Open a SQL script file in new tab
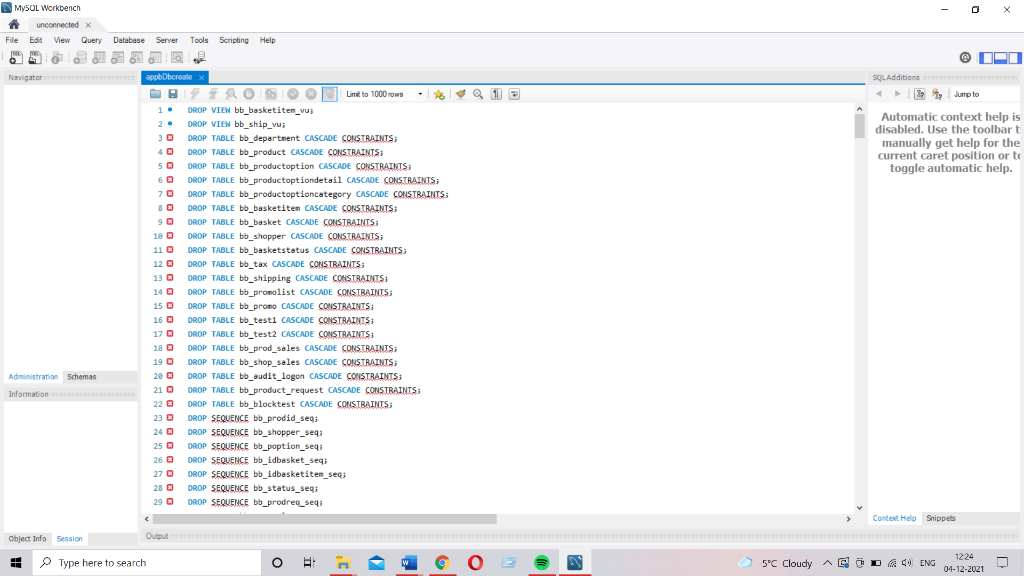Screen dimensions: 1024x576 35,58
